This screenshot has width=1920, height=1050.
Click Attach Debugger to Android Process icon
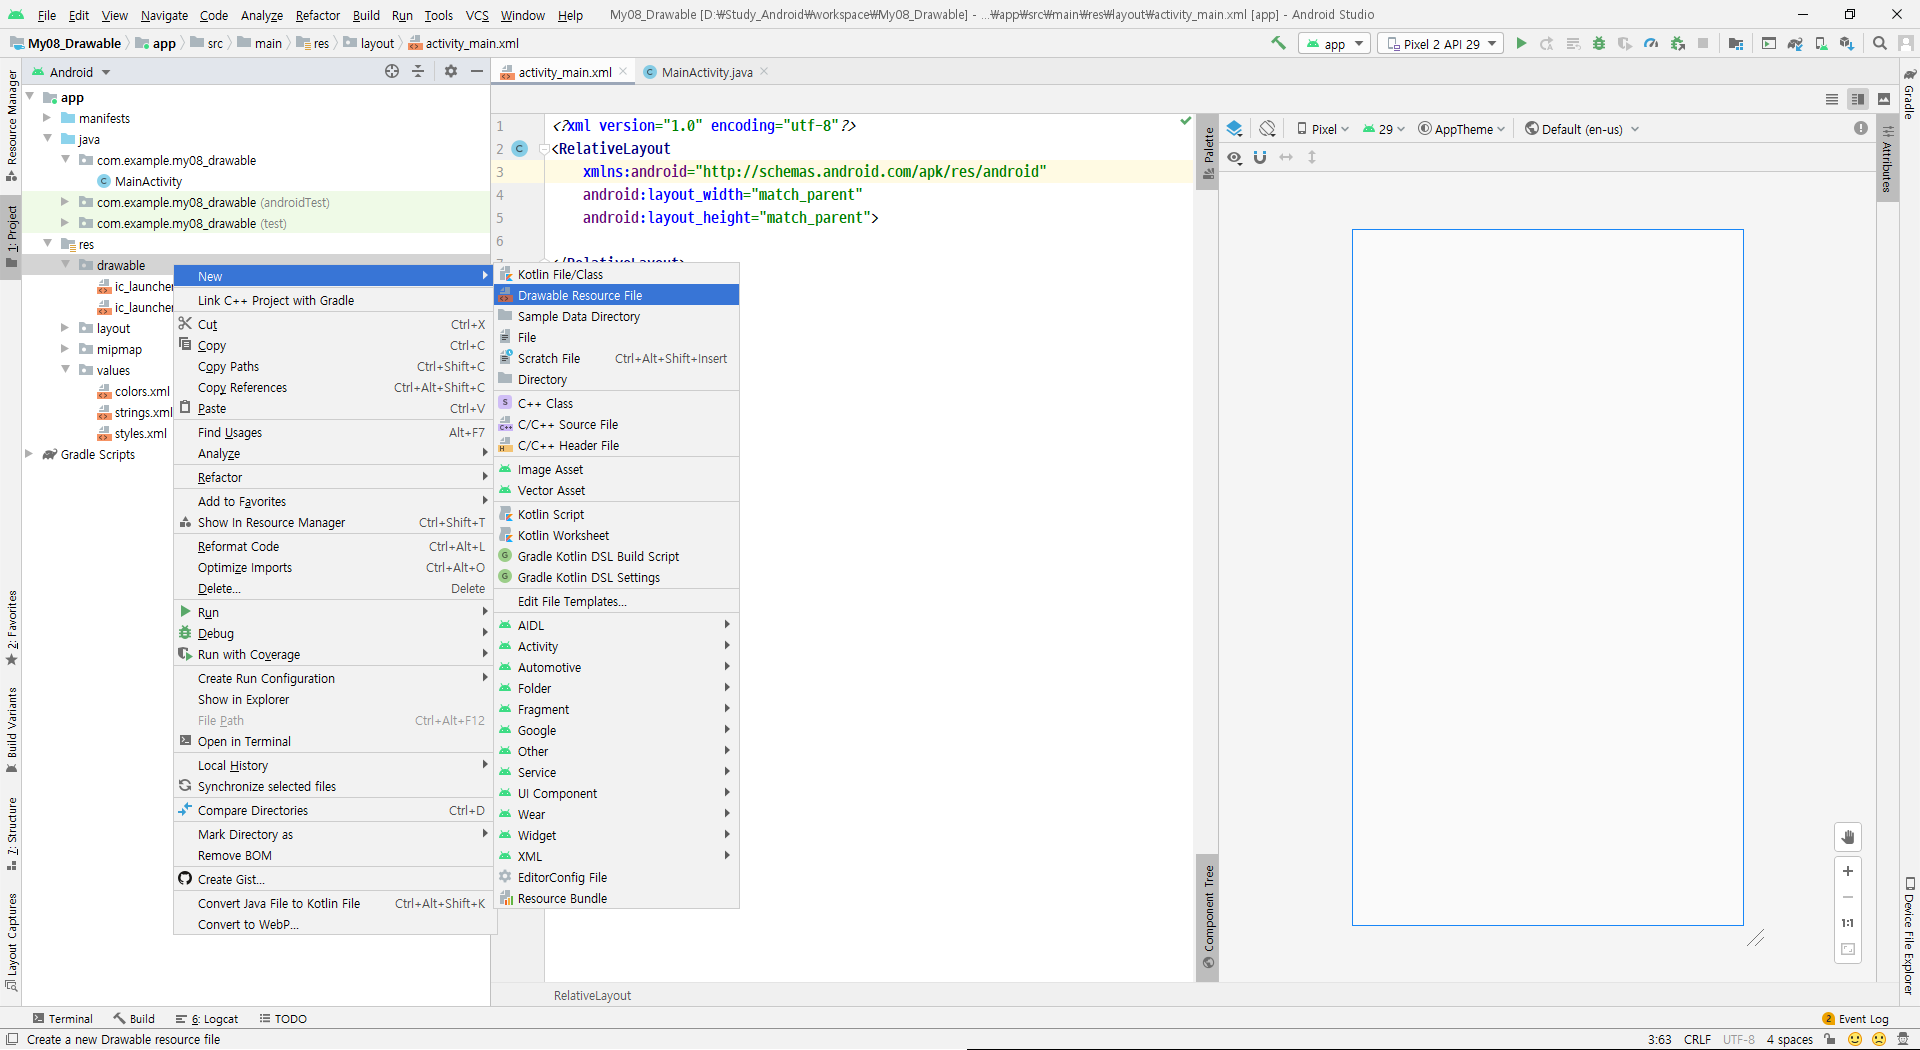pyautogui.click(x=1678, y=43)
